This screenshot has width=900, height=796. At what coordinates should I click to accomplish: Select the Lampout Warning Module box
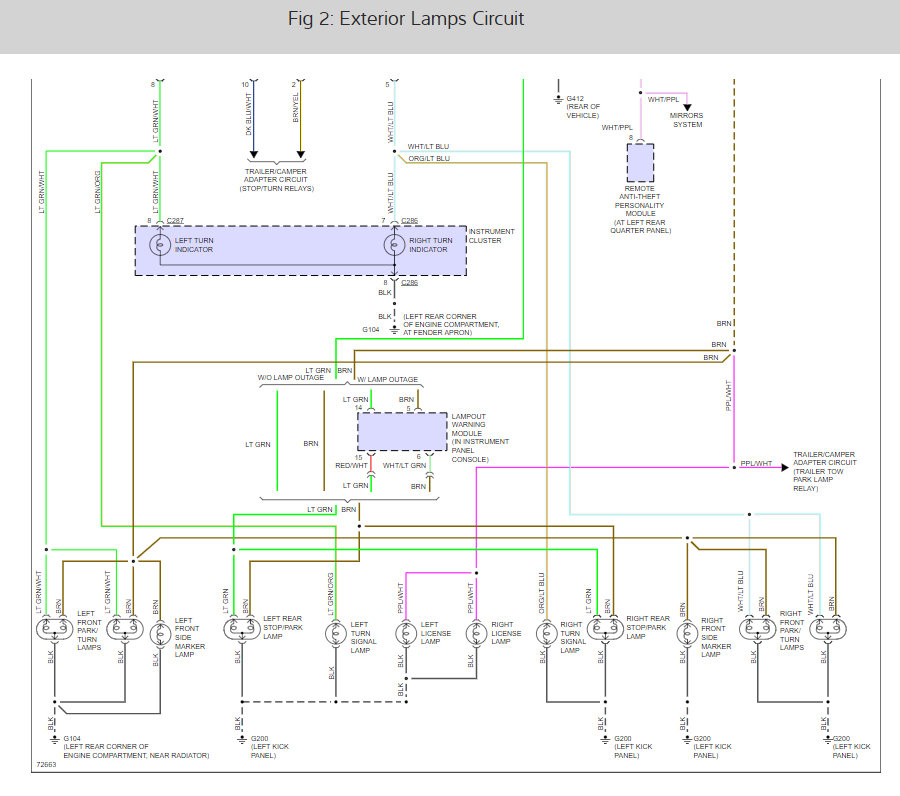[402, 432]
